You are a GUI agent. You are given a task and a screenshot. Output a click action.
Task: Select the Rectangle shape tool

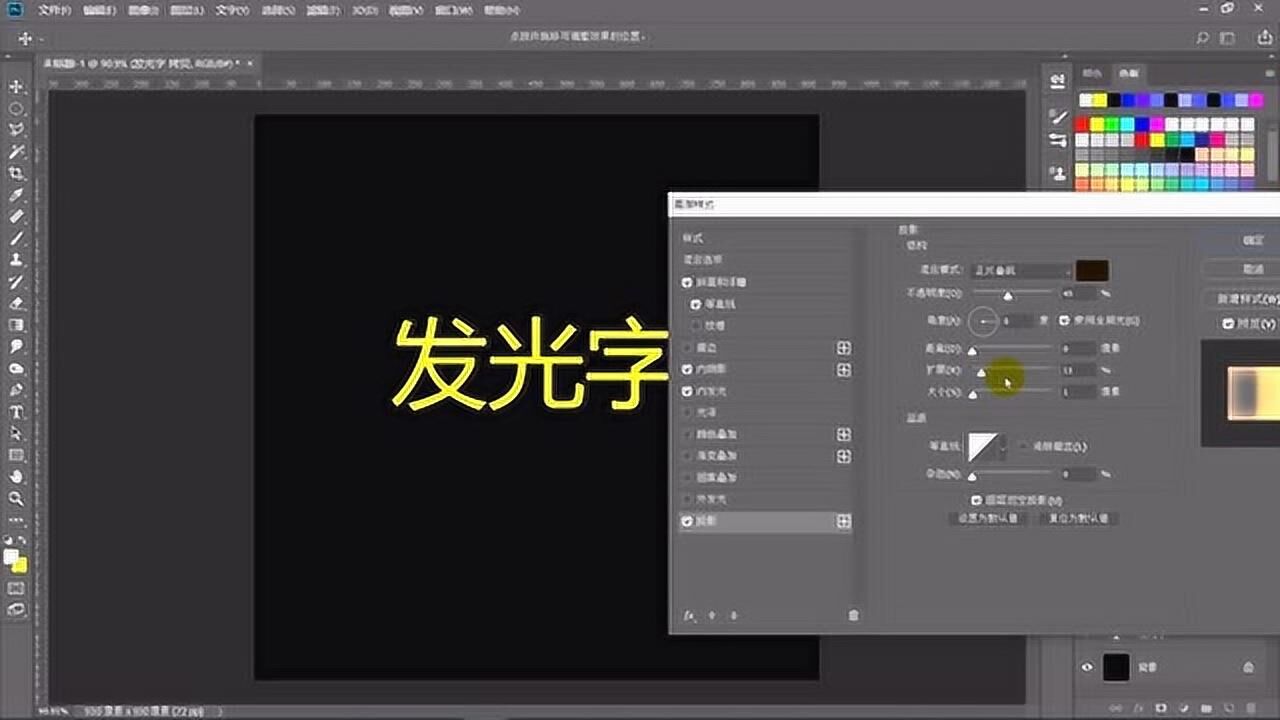16,455
